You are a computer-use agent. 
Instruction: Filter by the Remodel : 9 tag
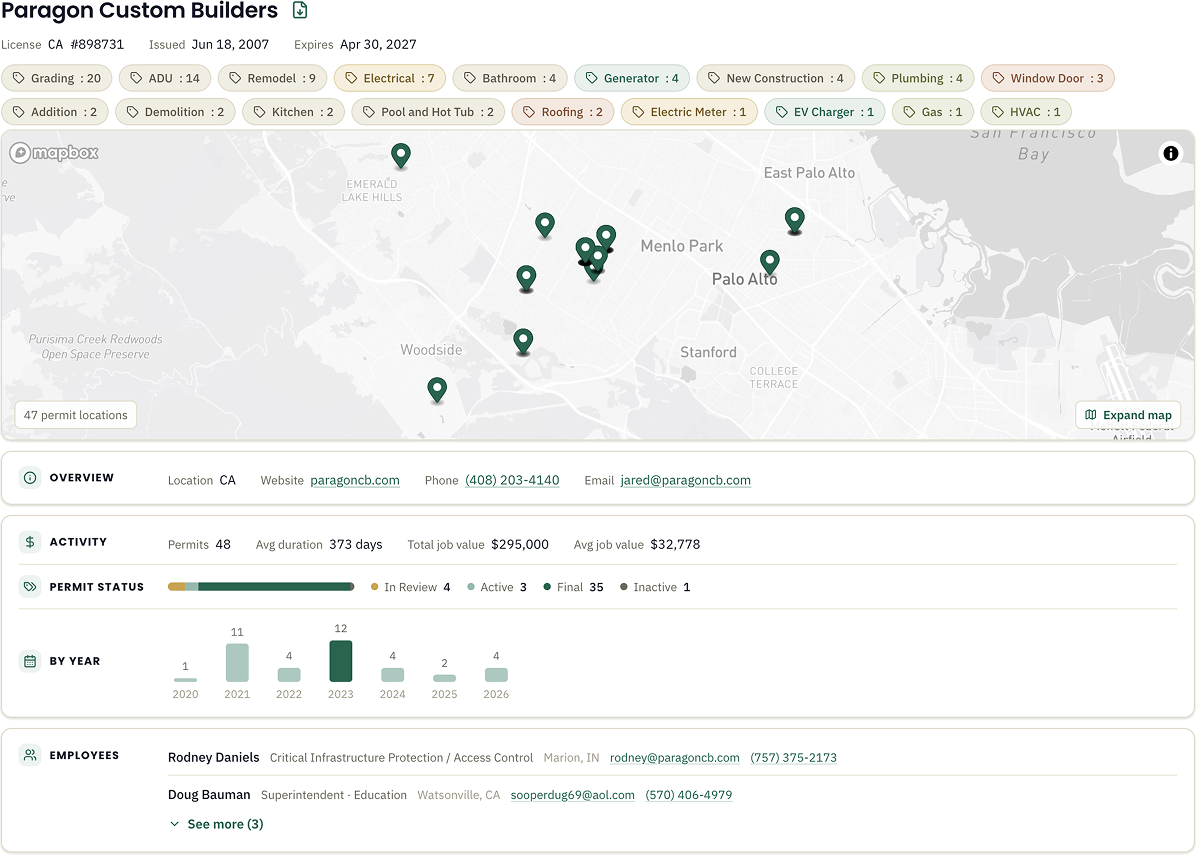272,78
